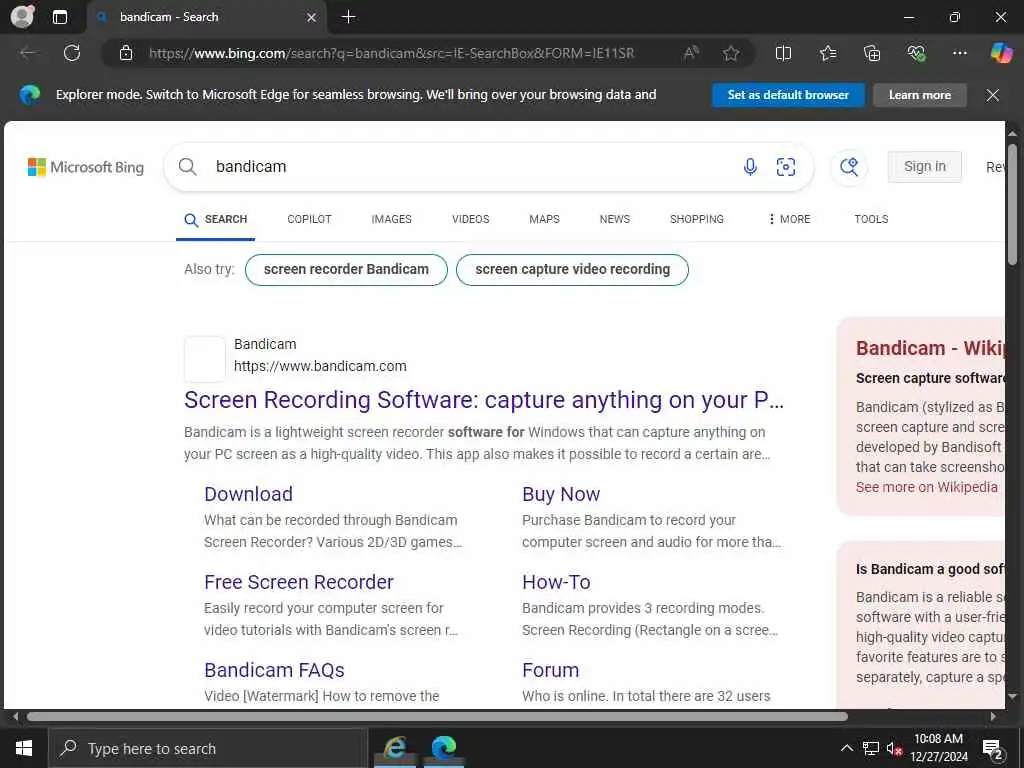Click the taskbar Type here to search box

click(x=208, y=748)
